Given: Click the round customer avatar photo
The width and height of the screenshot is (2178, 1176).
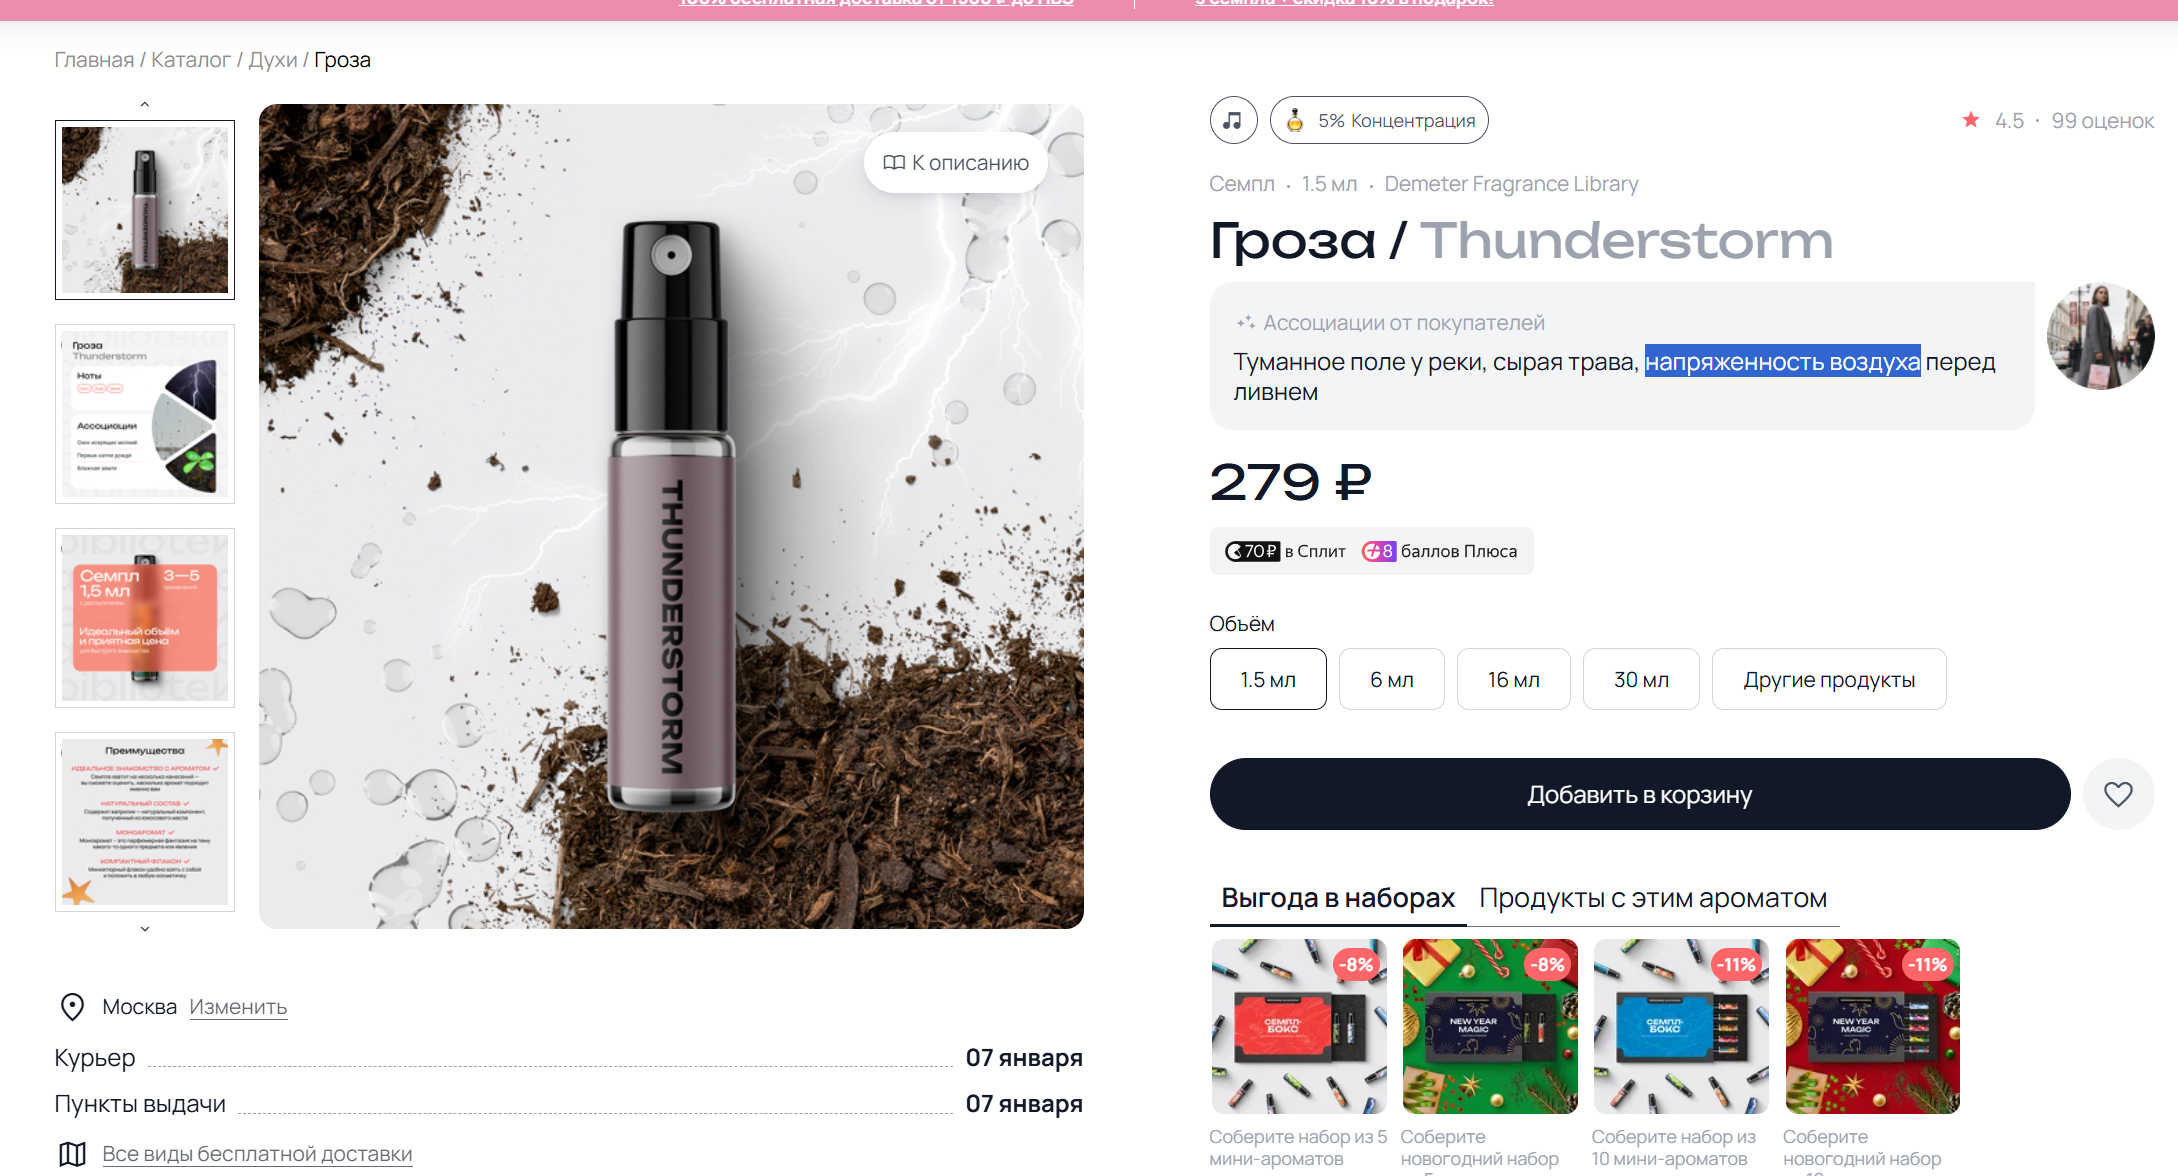Looking at the screenshot, I should point(2101,336).
